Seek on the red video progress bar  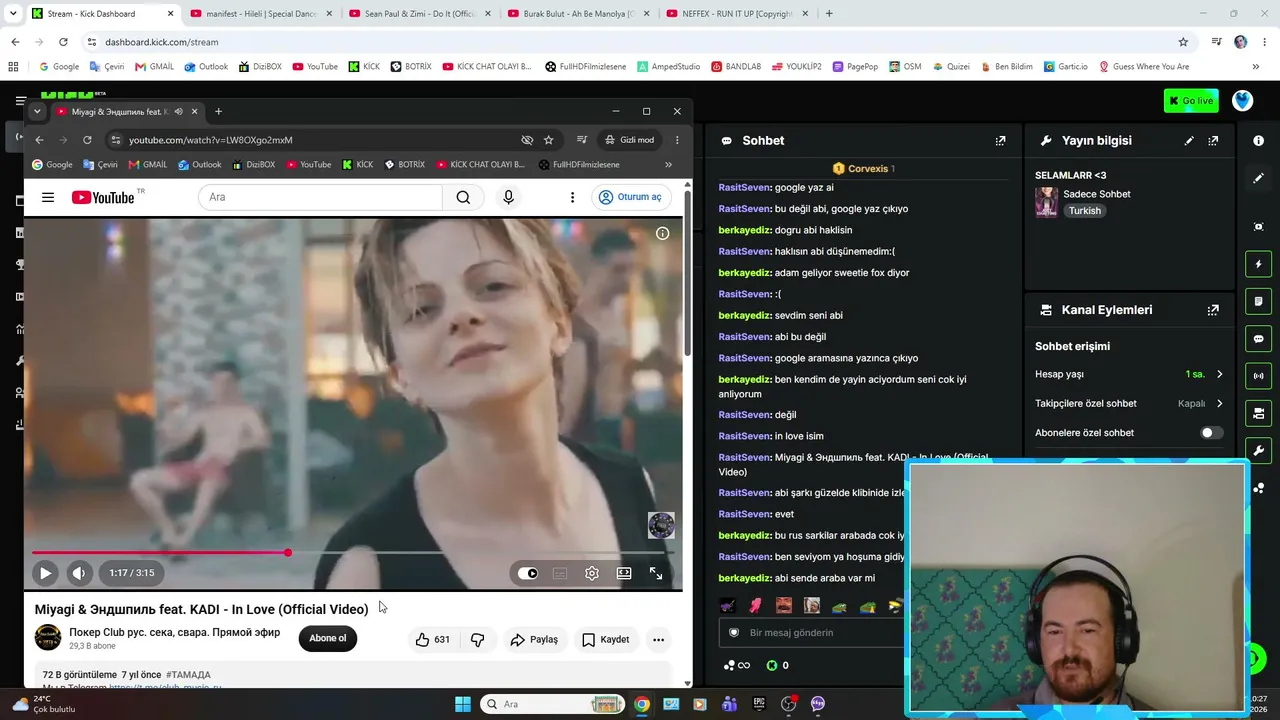coord(353,552)
